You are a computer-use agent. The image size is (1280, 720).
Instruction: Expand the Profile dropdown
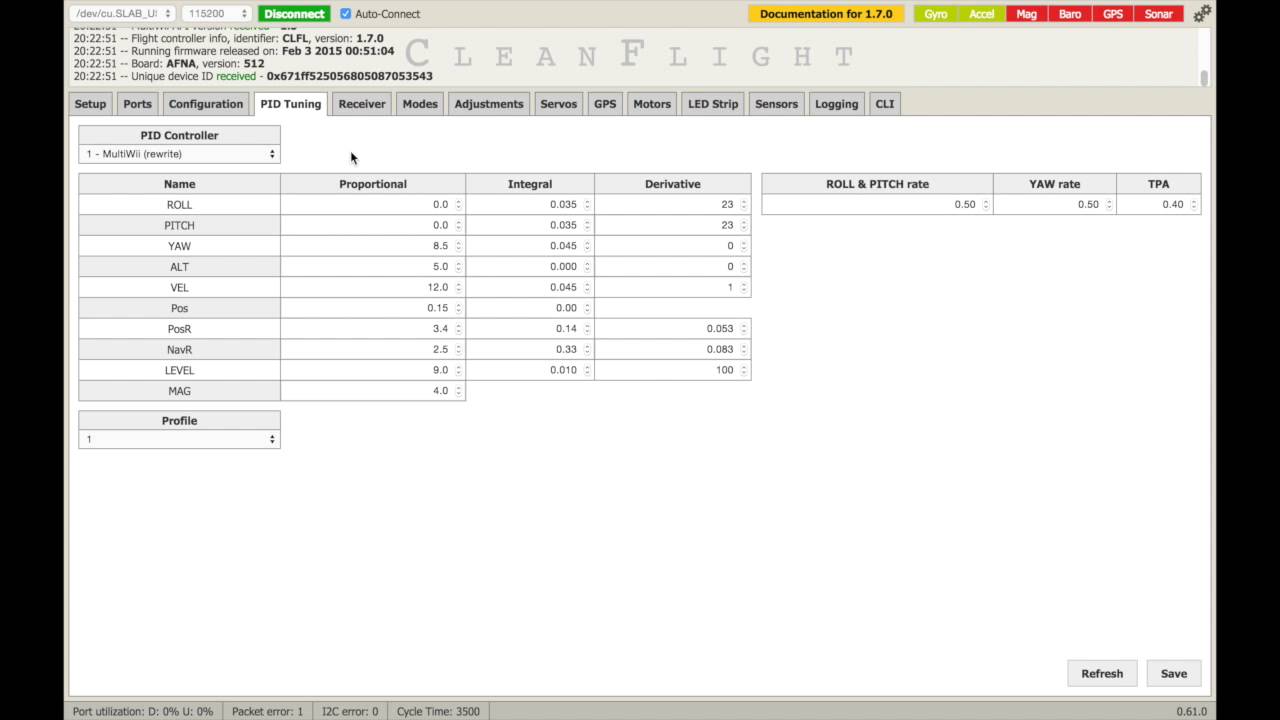(x=180, y=439)
